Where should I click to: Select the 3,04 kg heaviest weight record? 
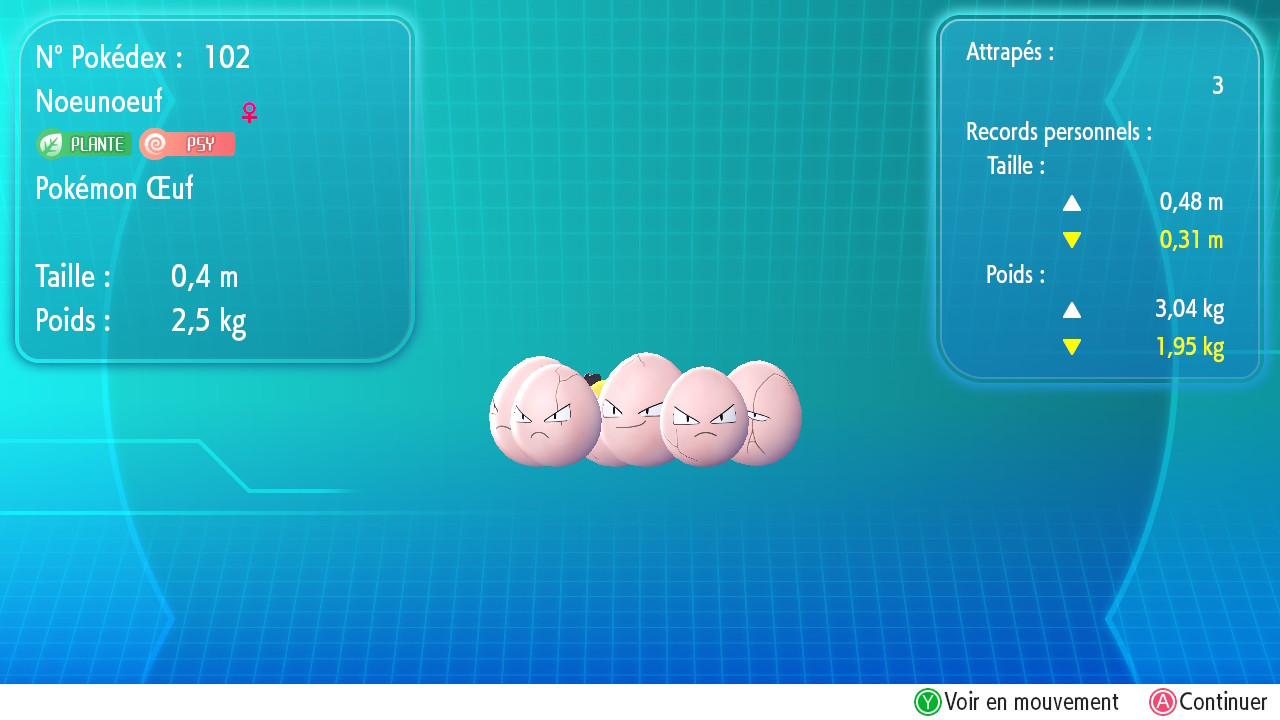point(1189,309)
